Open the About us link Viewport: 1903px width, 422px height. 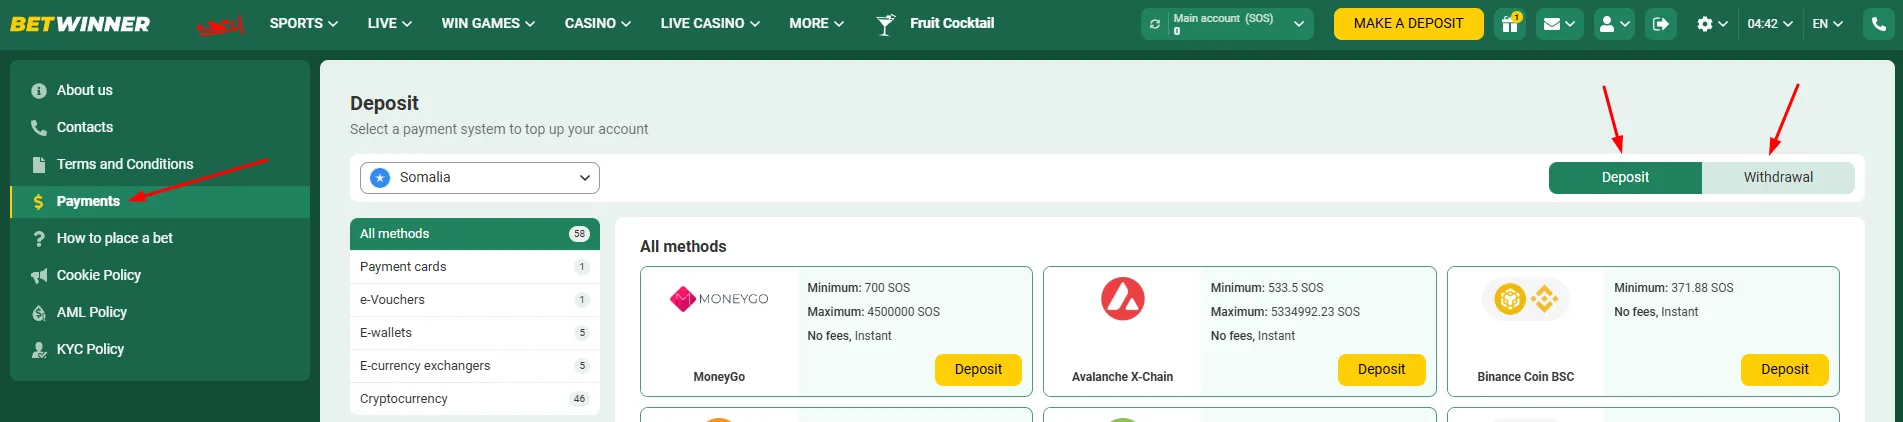coord(85,91)
